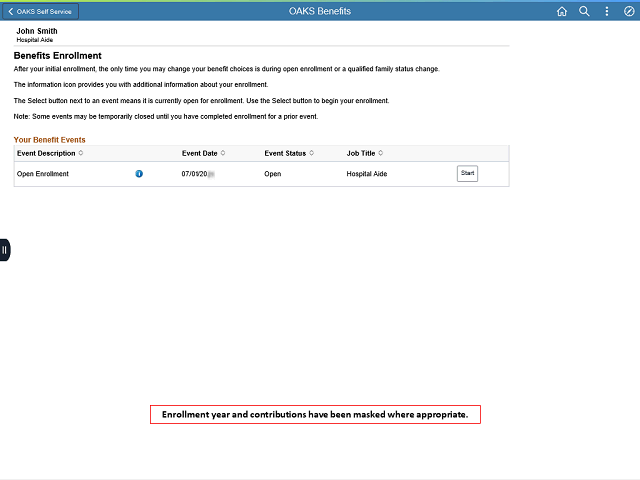Click the Open Enrollment information icon
The height and width of the screenshot is (480, 640).
click(139, 174)
